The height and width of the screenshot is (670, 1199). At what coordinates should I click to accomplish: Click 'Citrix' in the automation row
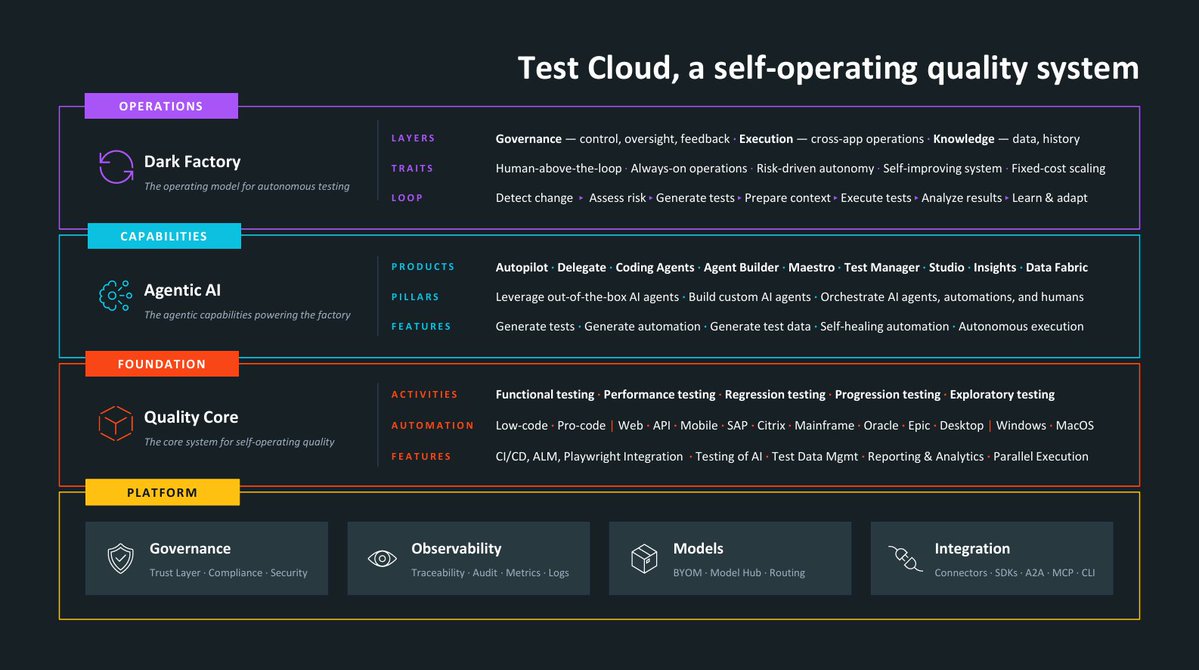[x=771, y=425]
